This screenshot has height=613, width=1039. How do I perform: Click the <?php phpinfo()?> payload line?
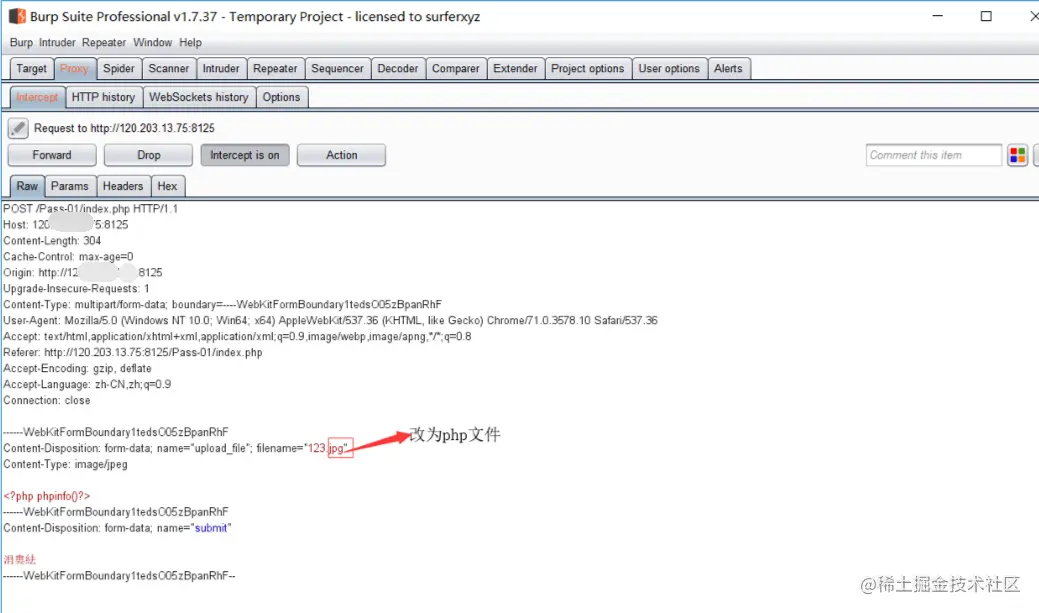[46, 496]
